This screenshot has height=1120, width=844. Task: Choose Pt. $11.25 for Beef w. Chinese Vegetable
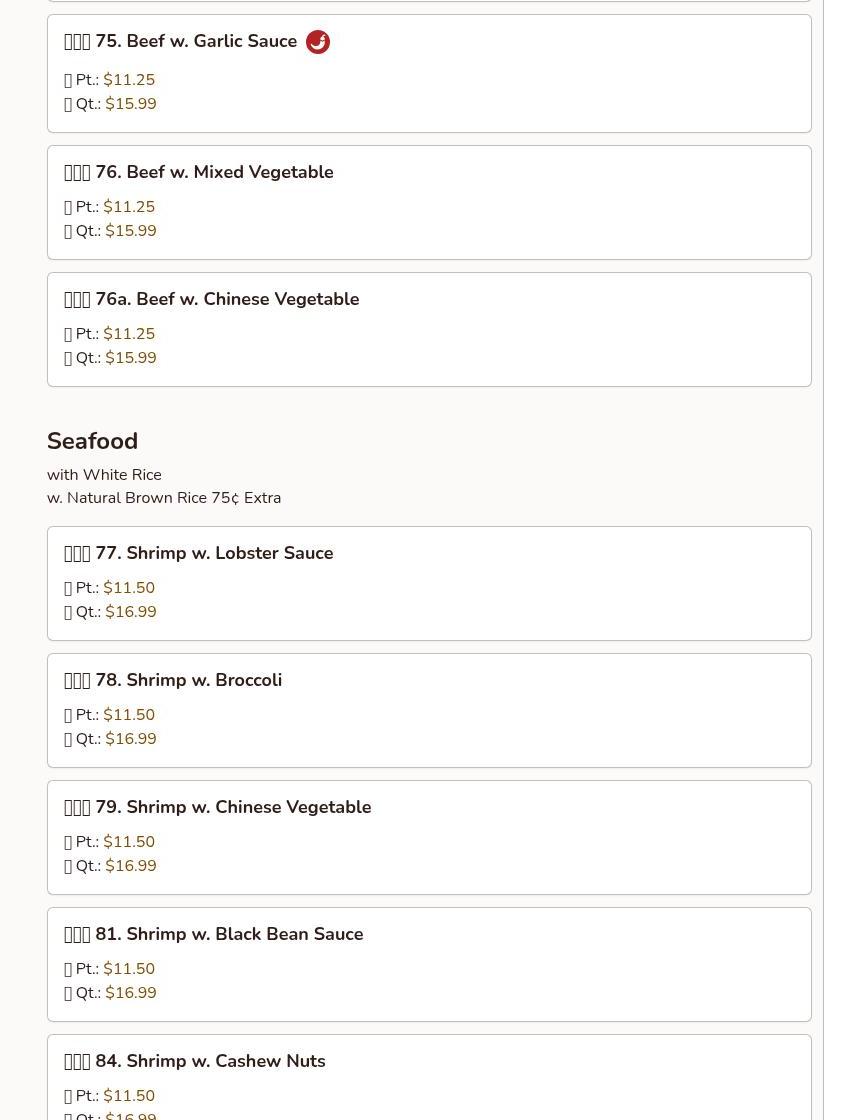point(109,334)
